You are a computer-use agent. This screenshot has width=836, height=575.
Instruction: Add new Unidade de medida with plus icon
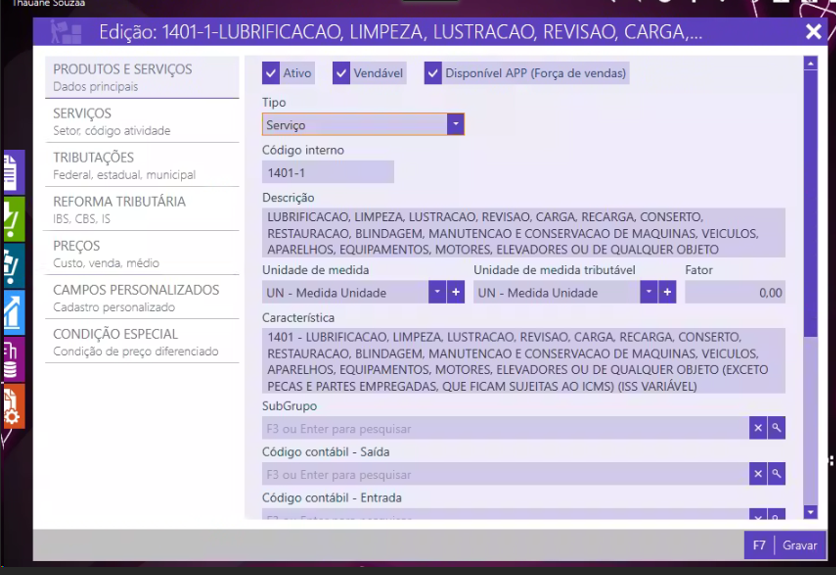point(456,292)
